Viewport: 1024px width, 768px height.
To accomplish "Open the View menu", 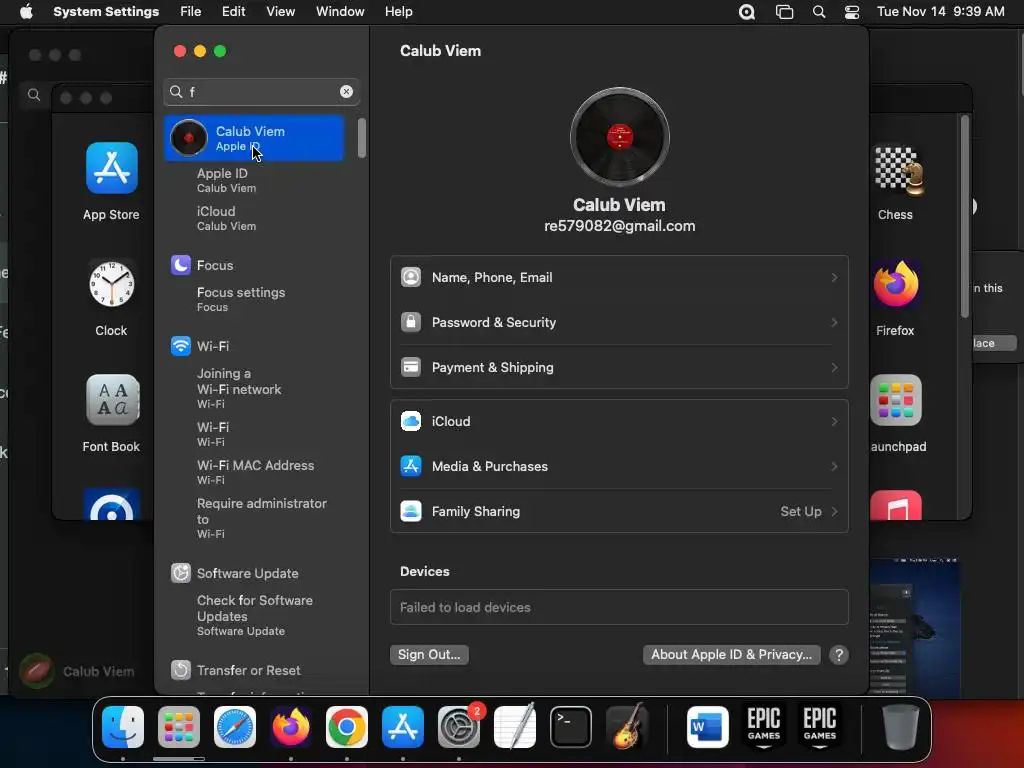I will click(280, 12).
